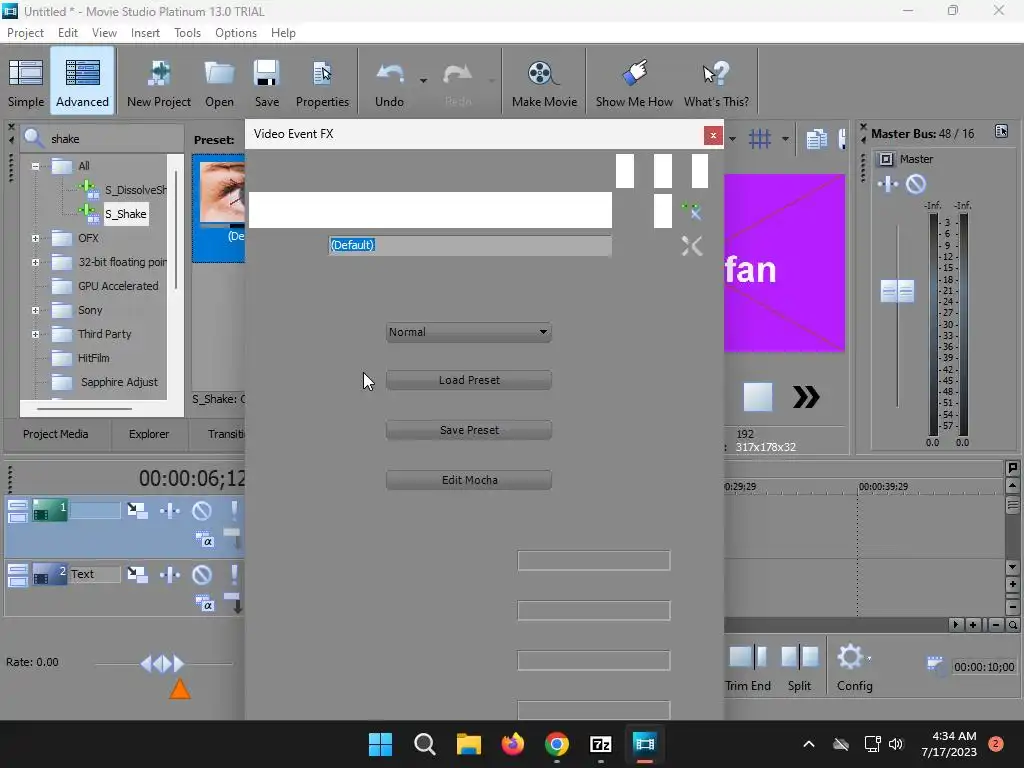
Task: Create a New Project
Action: (159, 83)
